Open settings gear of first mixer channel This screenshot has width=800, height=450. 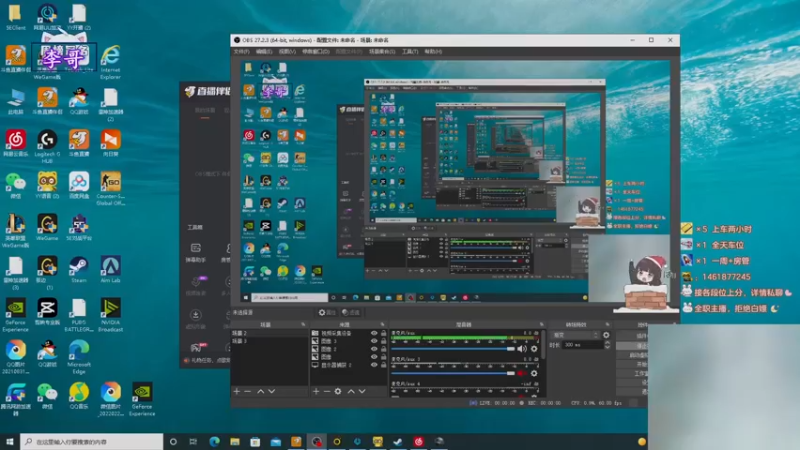(x=534, y=349)
